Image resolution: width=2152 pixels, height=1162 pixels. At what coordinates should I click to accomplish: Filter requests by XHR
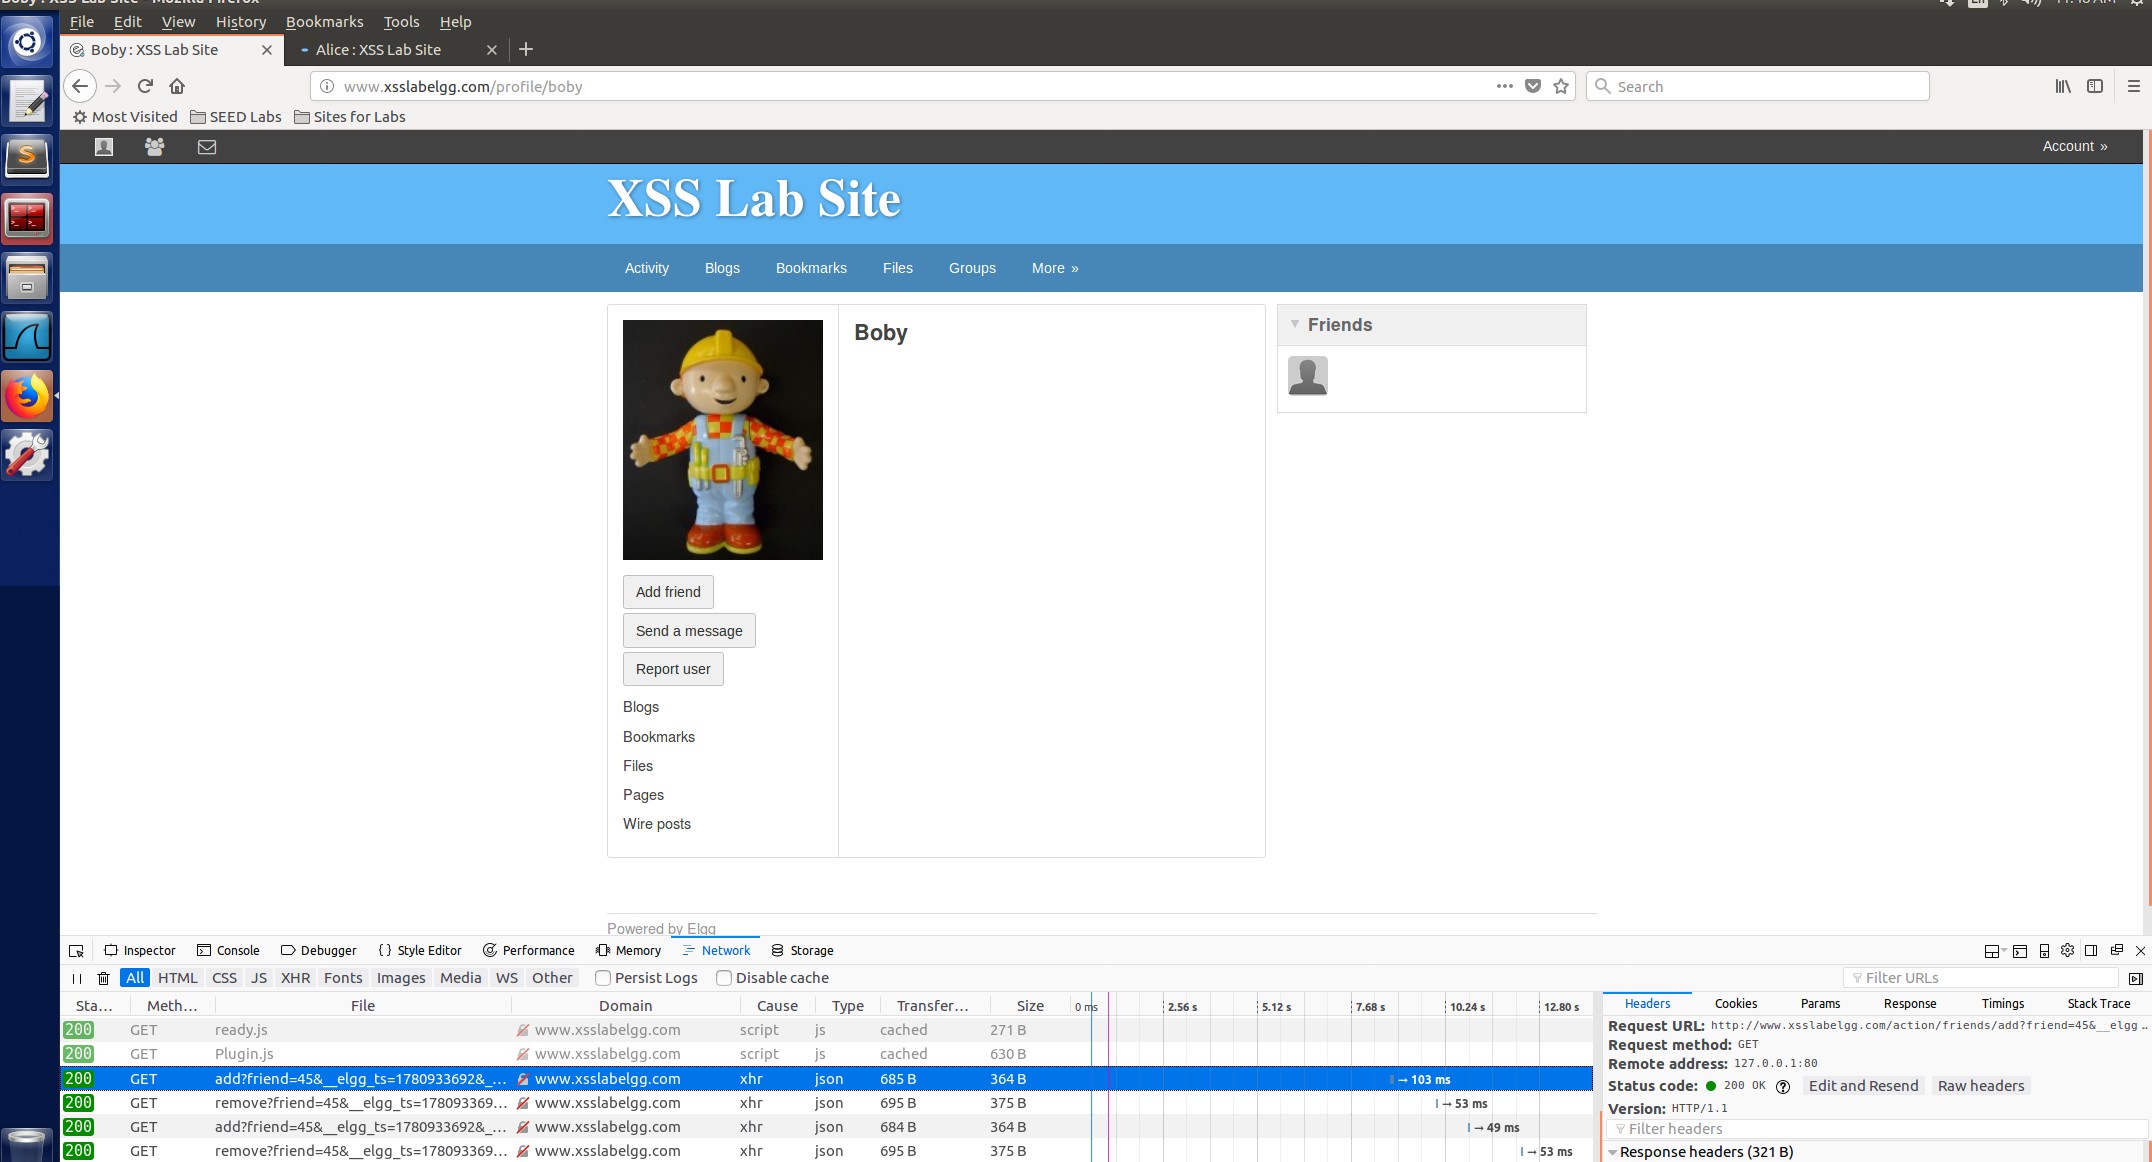click(295, 978)
